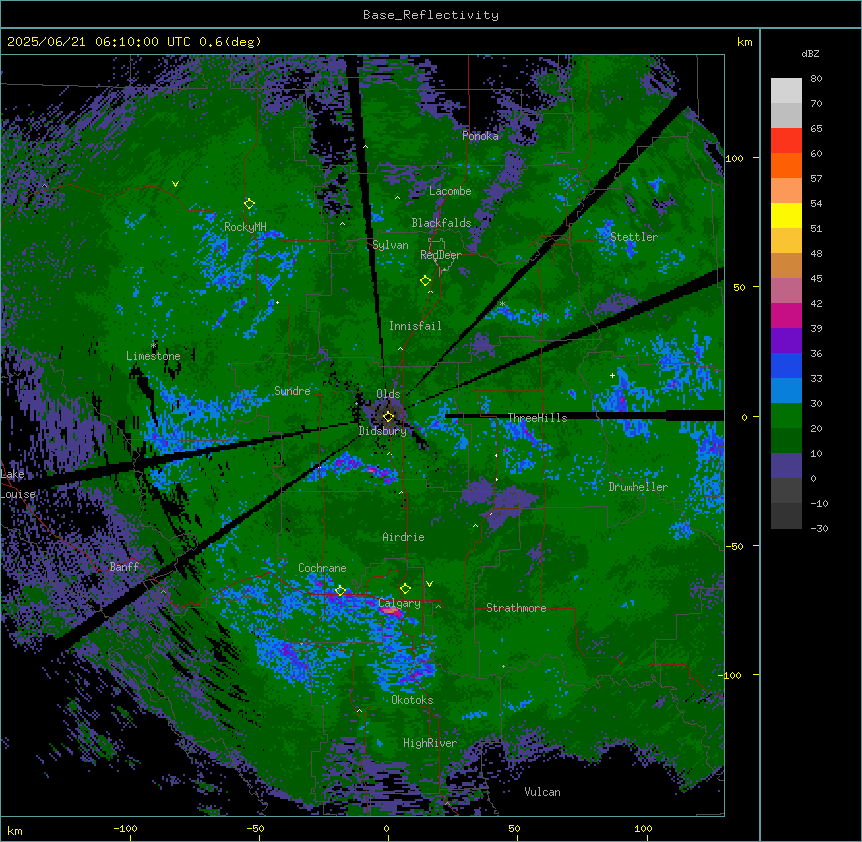This screenshot has width=862, height=842.
Task: Click the yellow marker just below Cochrane label
Action: [x=340, y=591]
